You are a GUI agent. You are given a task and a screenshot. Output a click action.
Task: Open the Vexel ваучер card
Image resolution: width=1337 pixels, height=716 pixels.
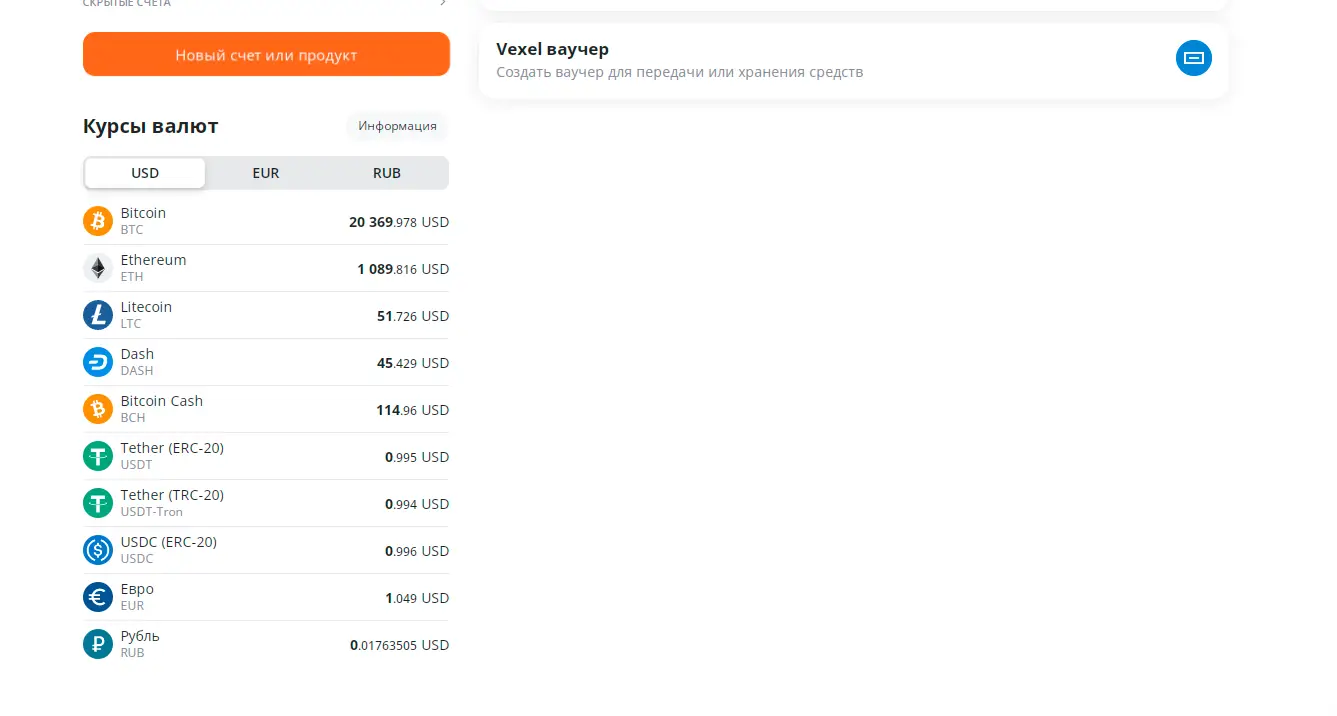pyautogui.click(x=853, y=60)
